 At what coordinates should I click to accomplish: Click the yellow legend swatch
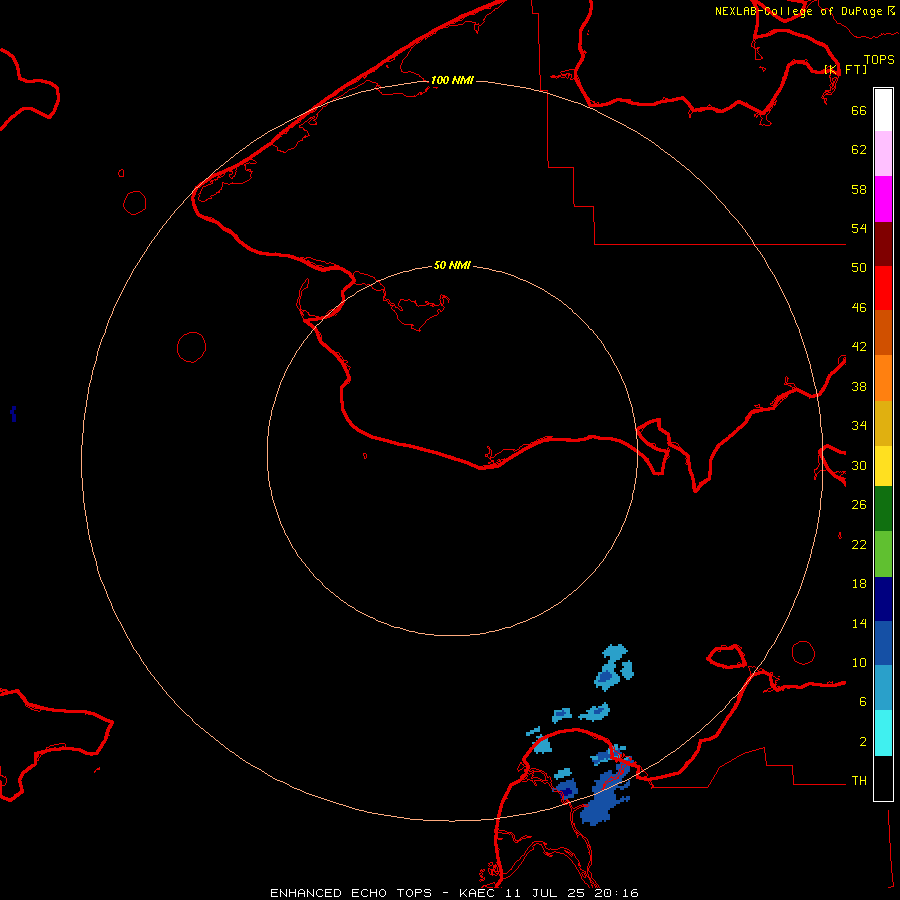click(x=883, y=466)
